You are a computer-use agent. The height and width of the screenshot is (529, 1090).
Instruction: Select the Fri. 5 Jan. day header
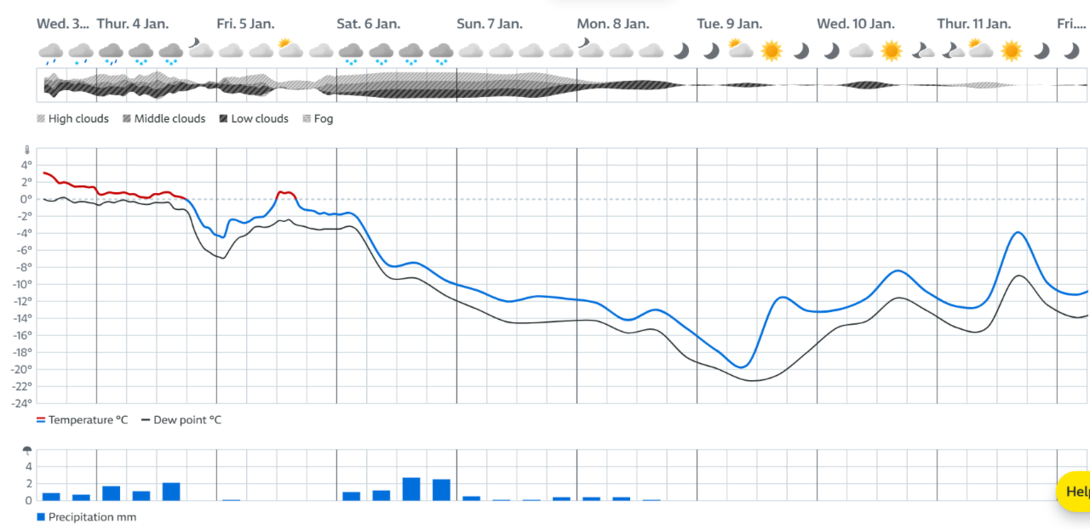point(246,24)
